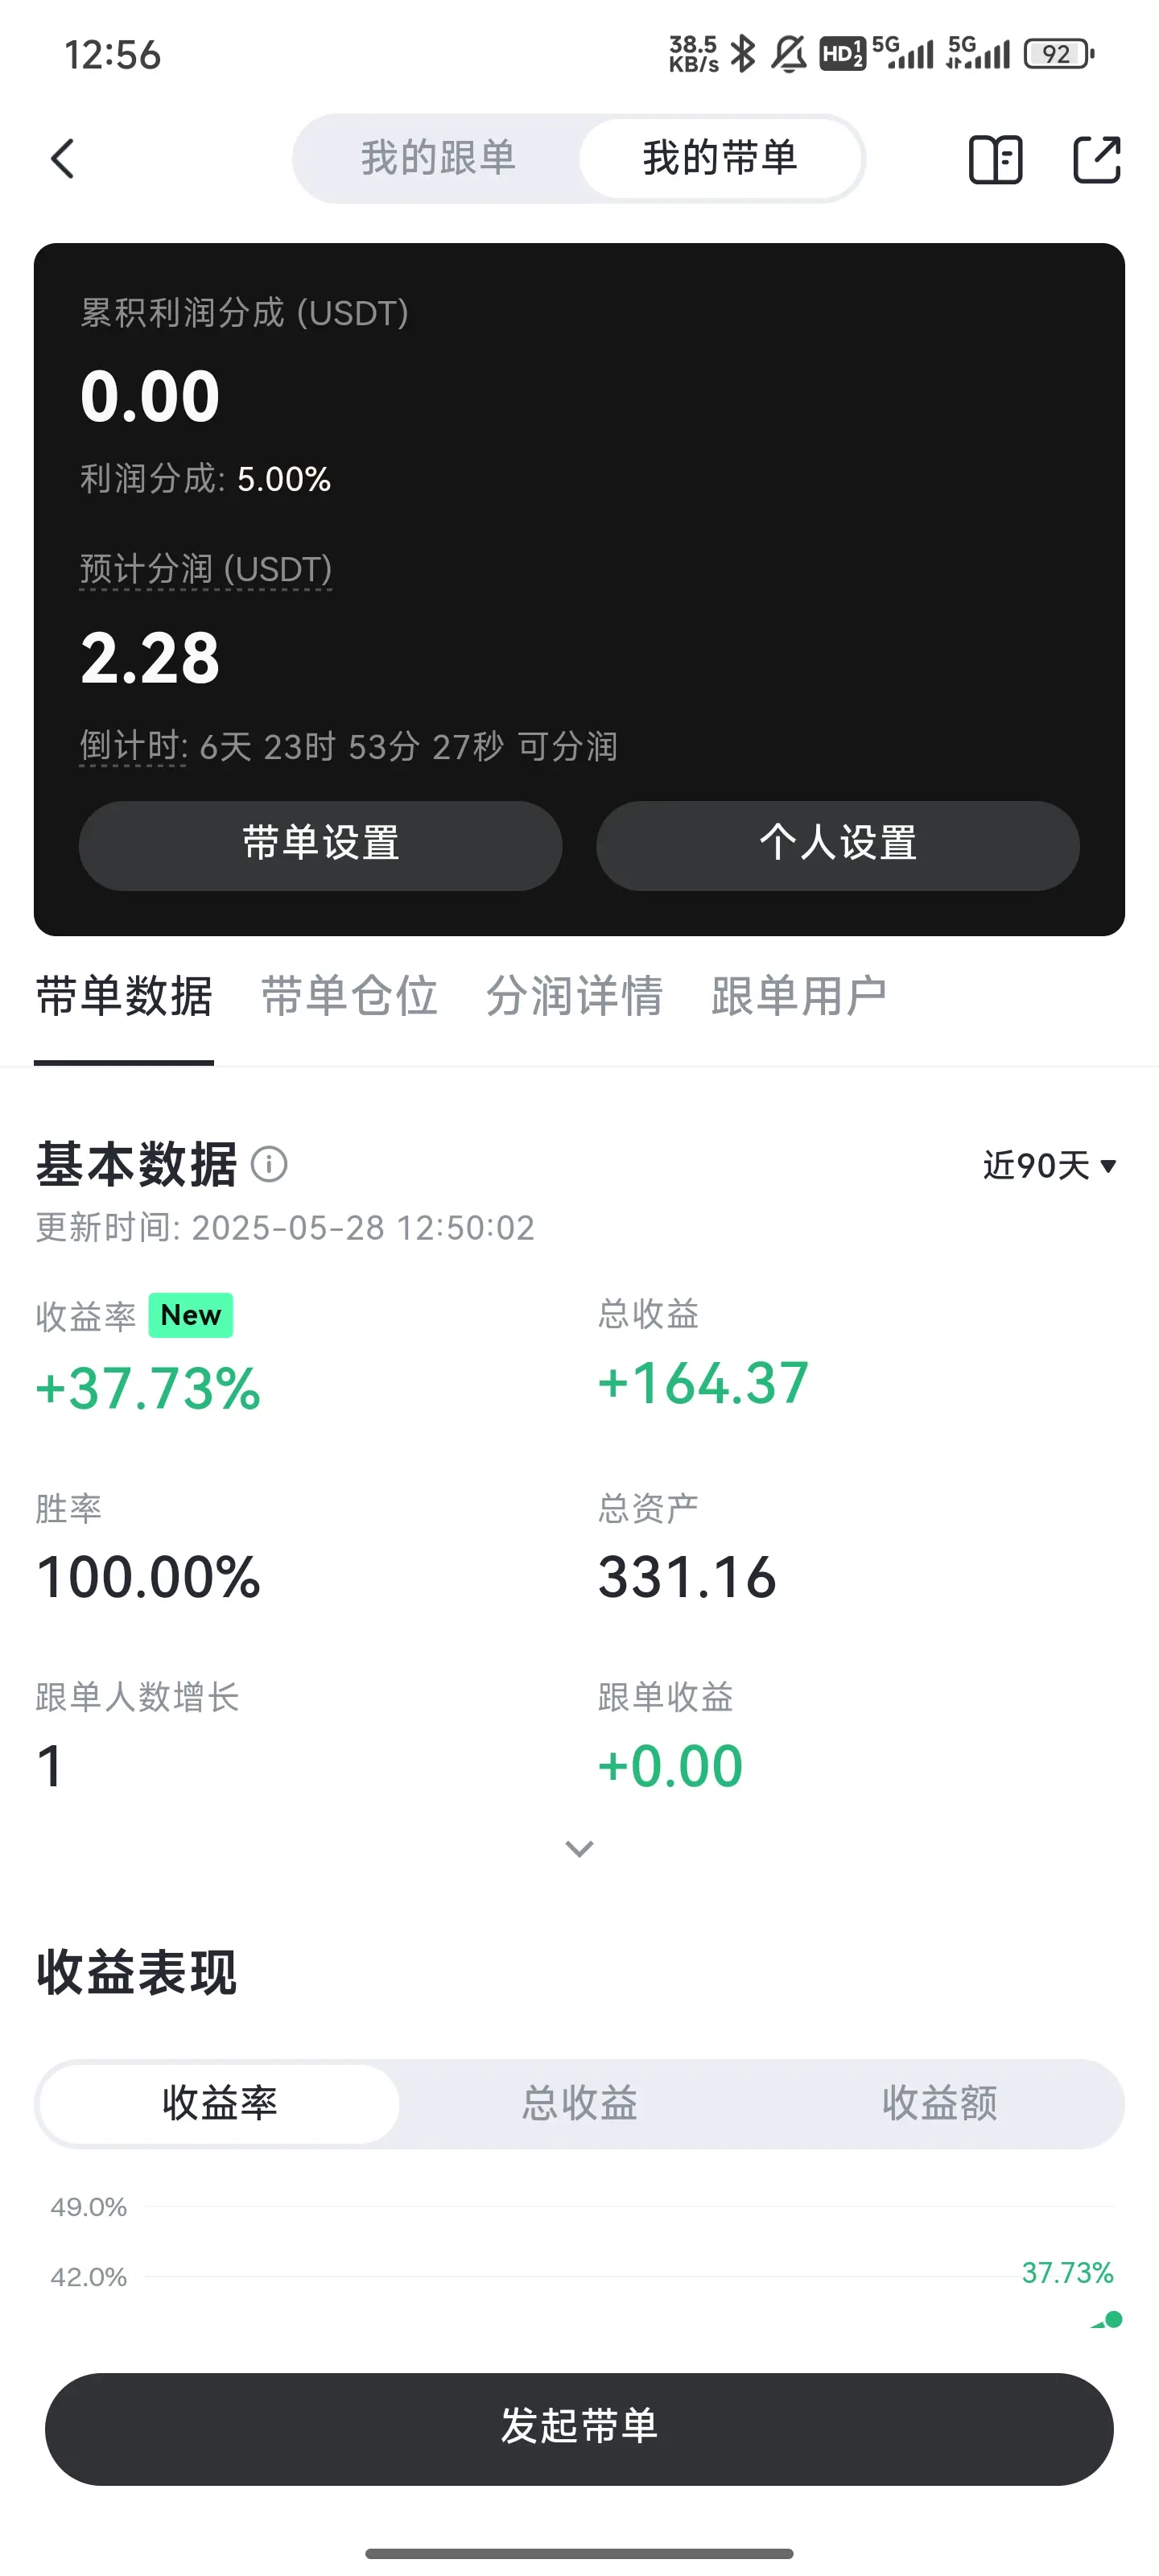The height and width of the screenshot is (2576, 1159).
Task: Open 分润详情 tab
Action: point(574,996)
